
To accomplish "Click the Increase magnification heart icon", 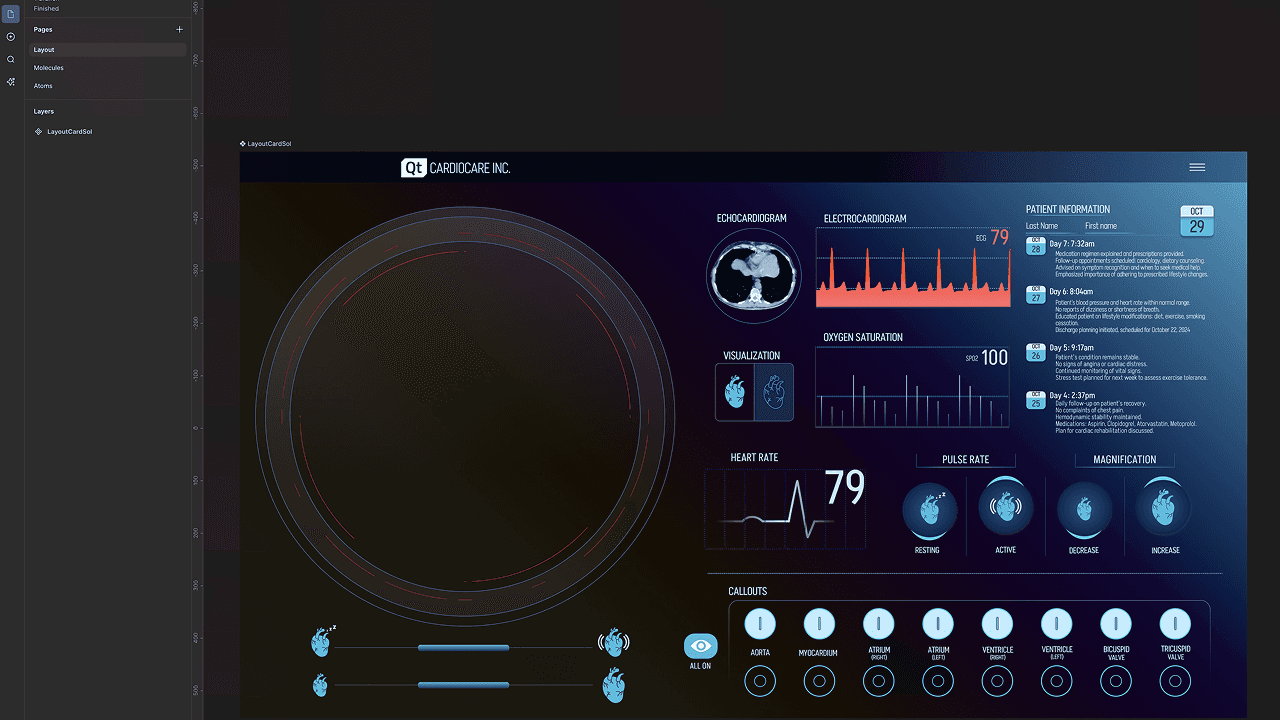I will pos(1162,510).
